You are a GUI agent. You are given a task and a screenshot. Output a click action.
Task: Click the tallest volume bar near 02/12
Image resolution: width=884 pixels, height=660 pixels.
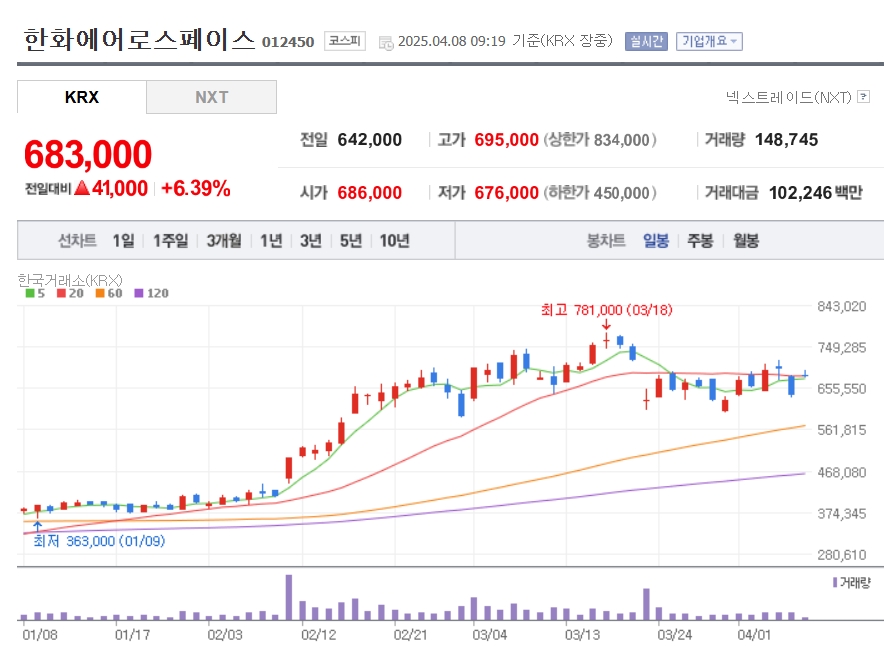[289, 597]
